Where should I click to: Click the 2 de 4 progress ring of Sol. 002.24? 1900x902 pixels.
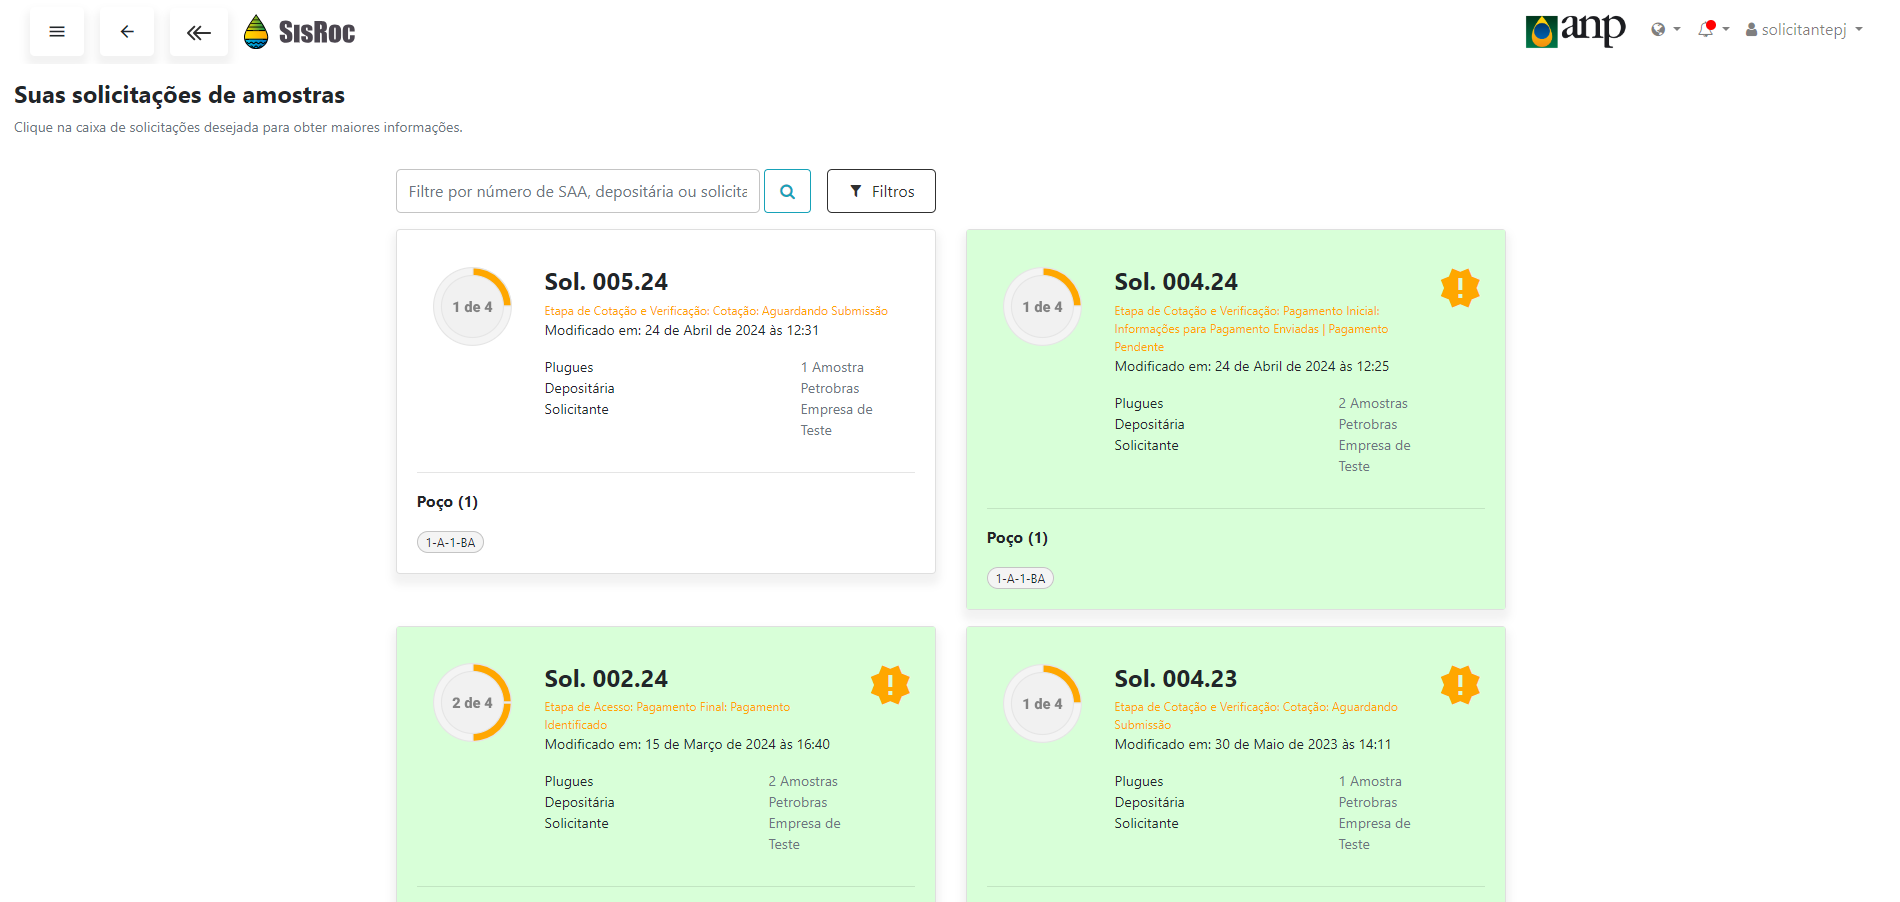[472, 703]
